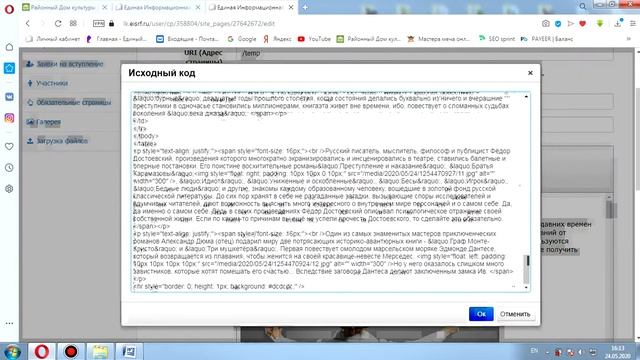Open Instagram in Opera sidebar
640x360 pixels.
click(x=9, y=118)
